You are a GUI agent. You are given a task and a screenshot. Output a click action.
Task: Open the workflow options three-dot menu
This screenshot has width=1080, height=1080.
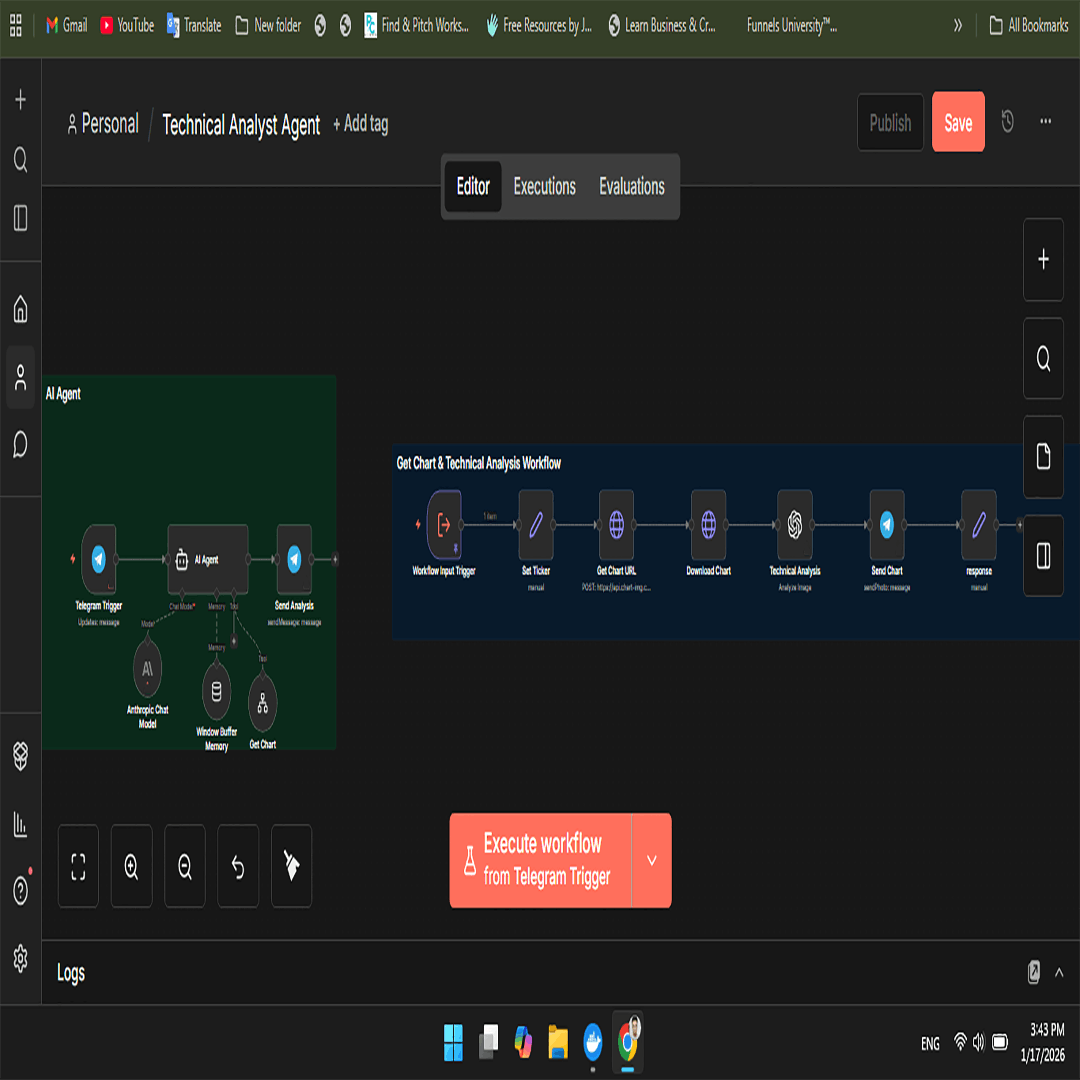[1046, 122]
